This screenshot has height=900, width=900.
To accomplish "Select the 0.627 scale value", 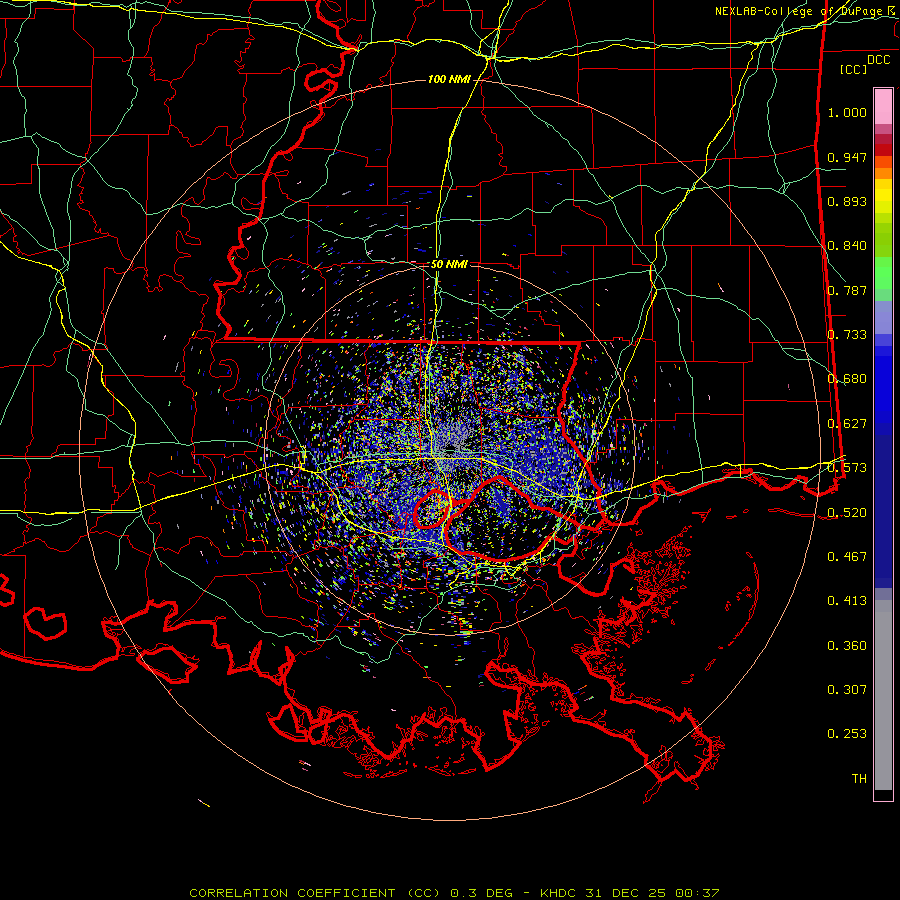I will point(847,424).
